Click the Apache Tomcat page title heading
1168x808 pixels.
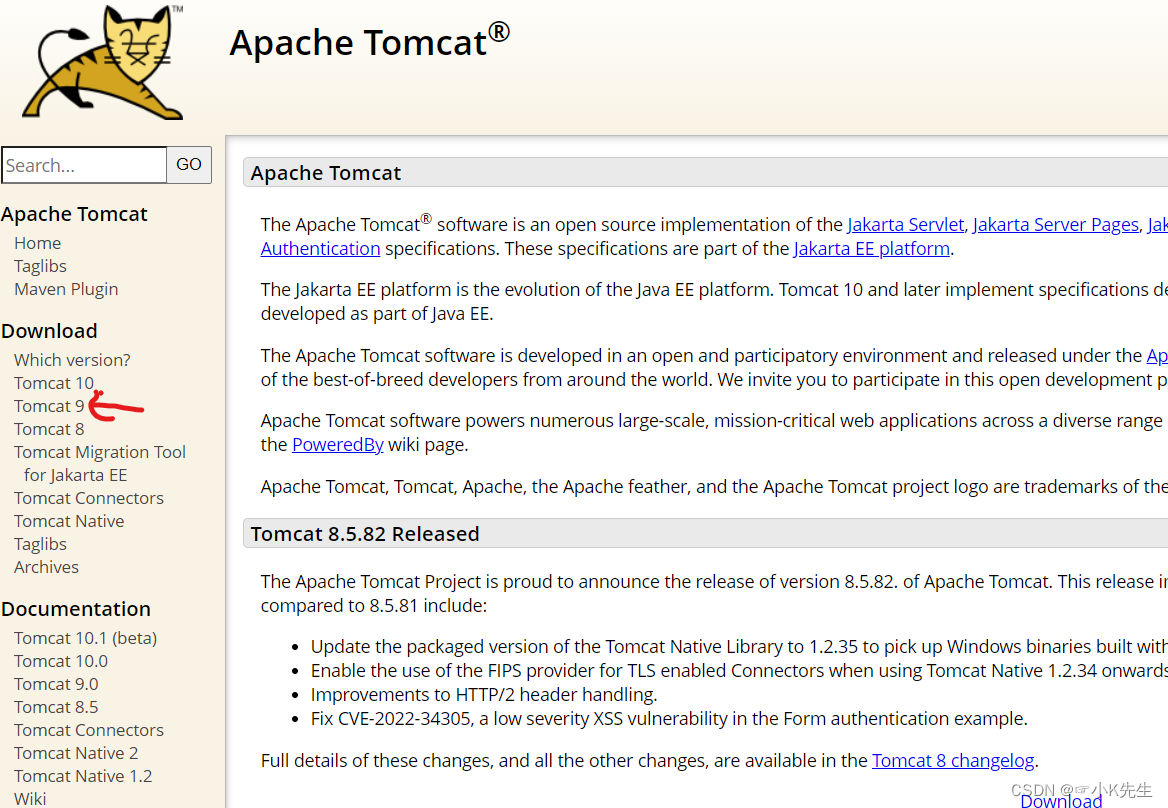pos(369,42)
